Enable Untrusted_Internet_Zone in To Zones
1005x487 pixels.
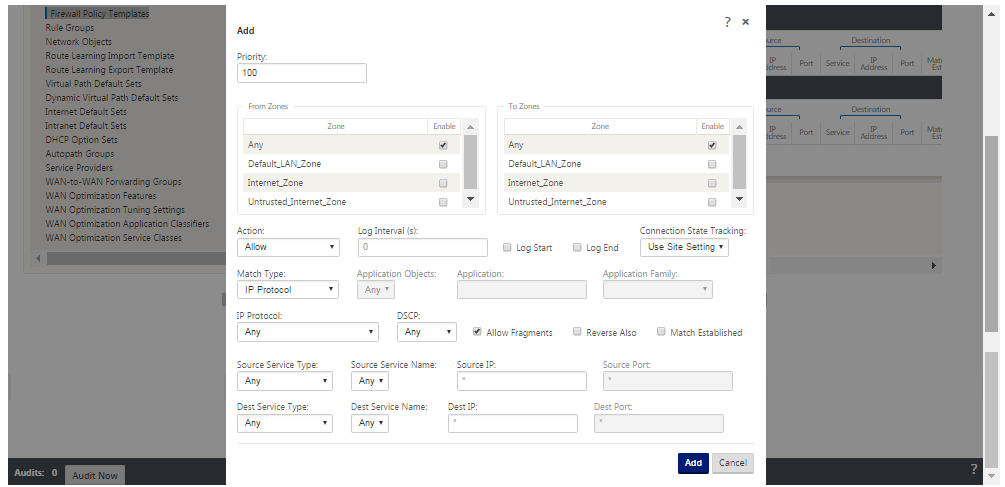click(712, 202)
